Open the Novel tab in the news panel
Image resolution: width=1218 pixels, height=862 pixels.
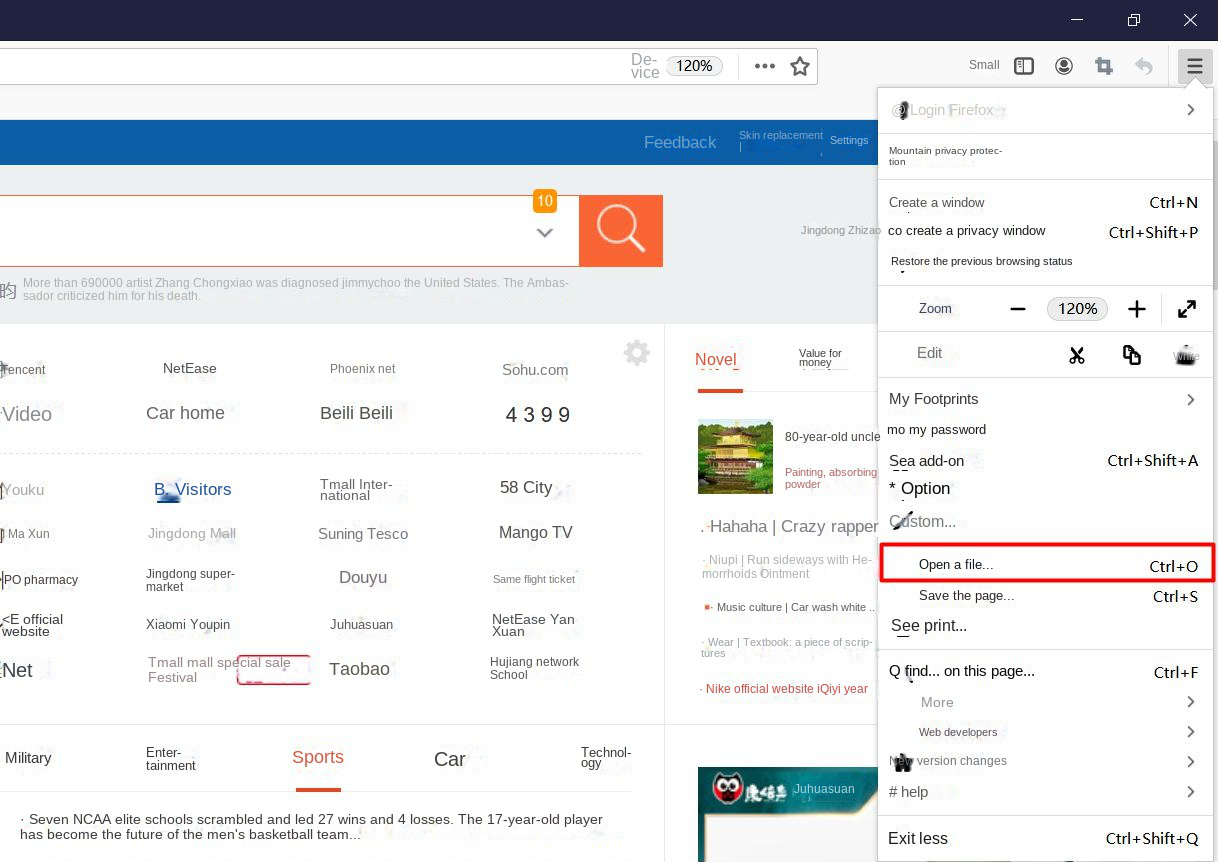click(716, 360)
